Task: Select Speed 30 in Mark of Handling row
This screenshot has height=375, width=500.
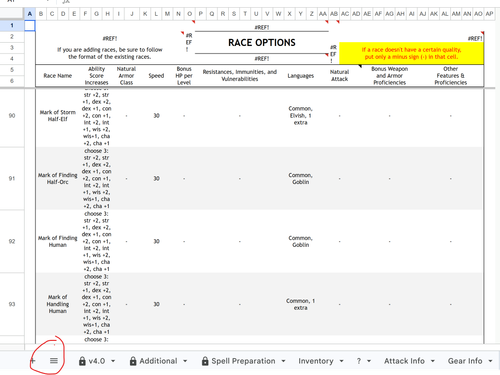Action: pyautogui.click(x=156, y=304)
